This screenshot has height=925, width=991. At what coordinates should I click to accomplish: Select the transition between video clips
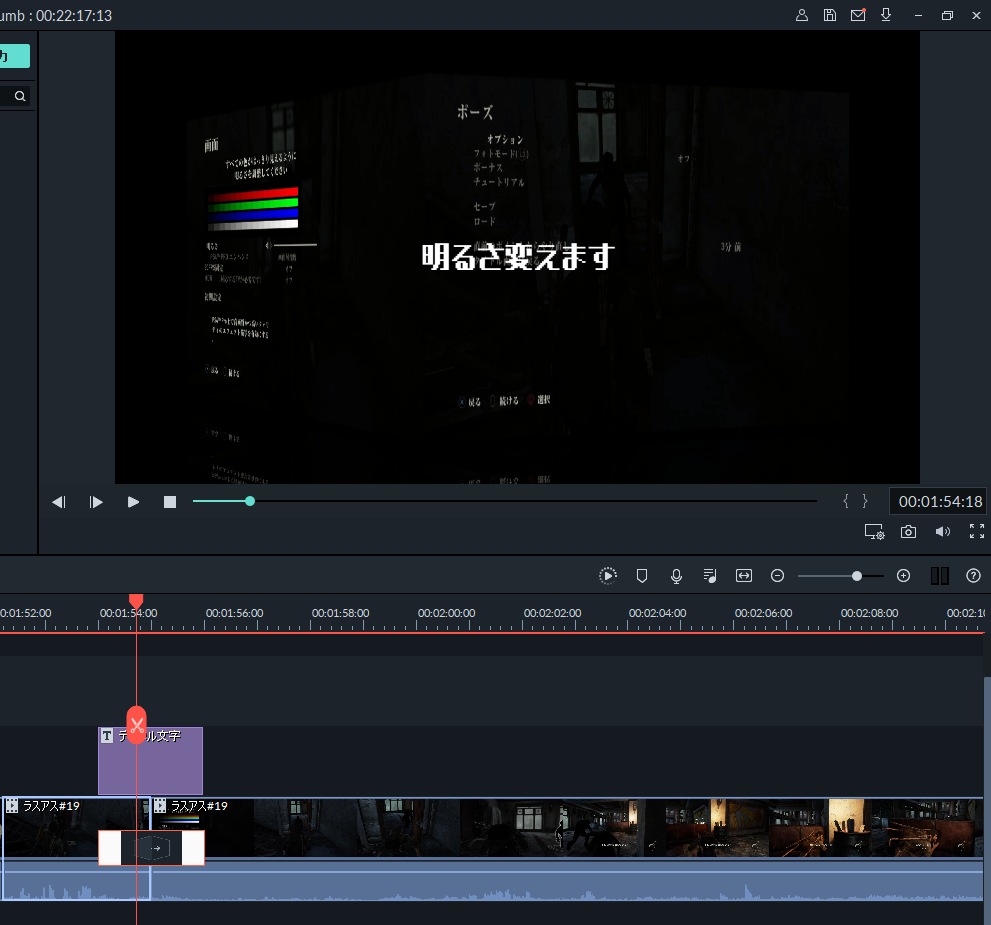click(x=152, y=848)
